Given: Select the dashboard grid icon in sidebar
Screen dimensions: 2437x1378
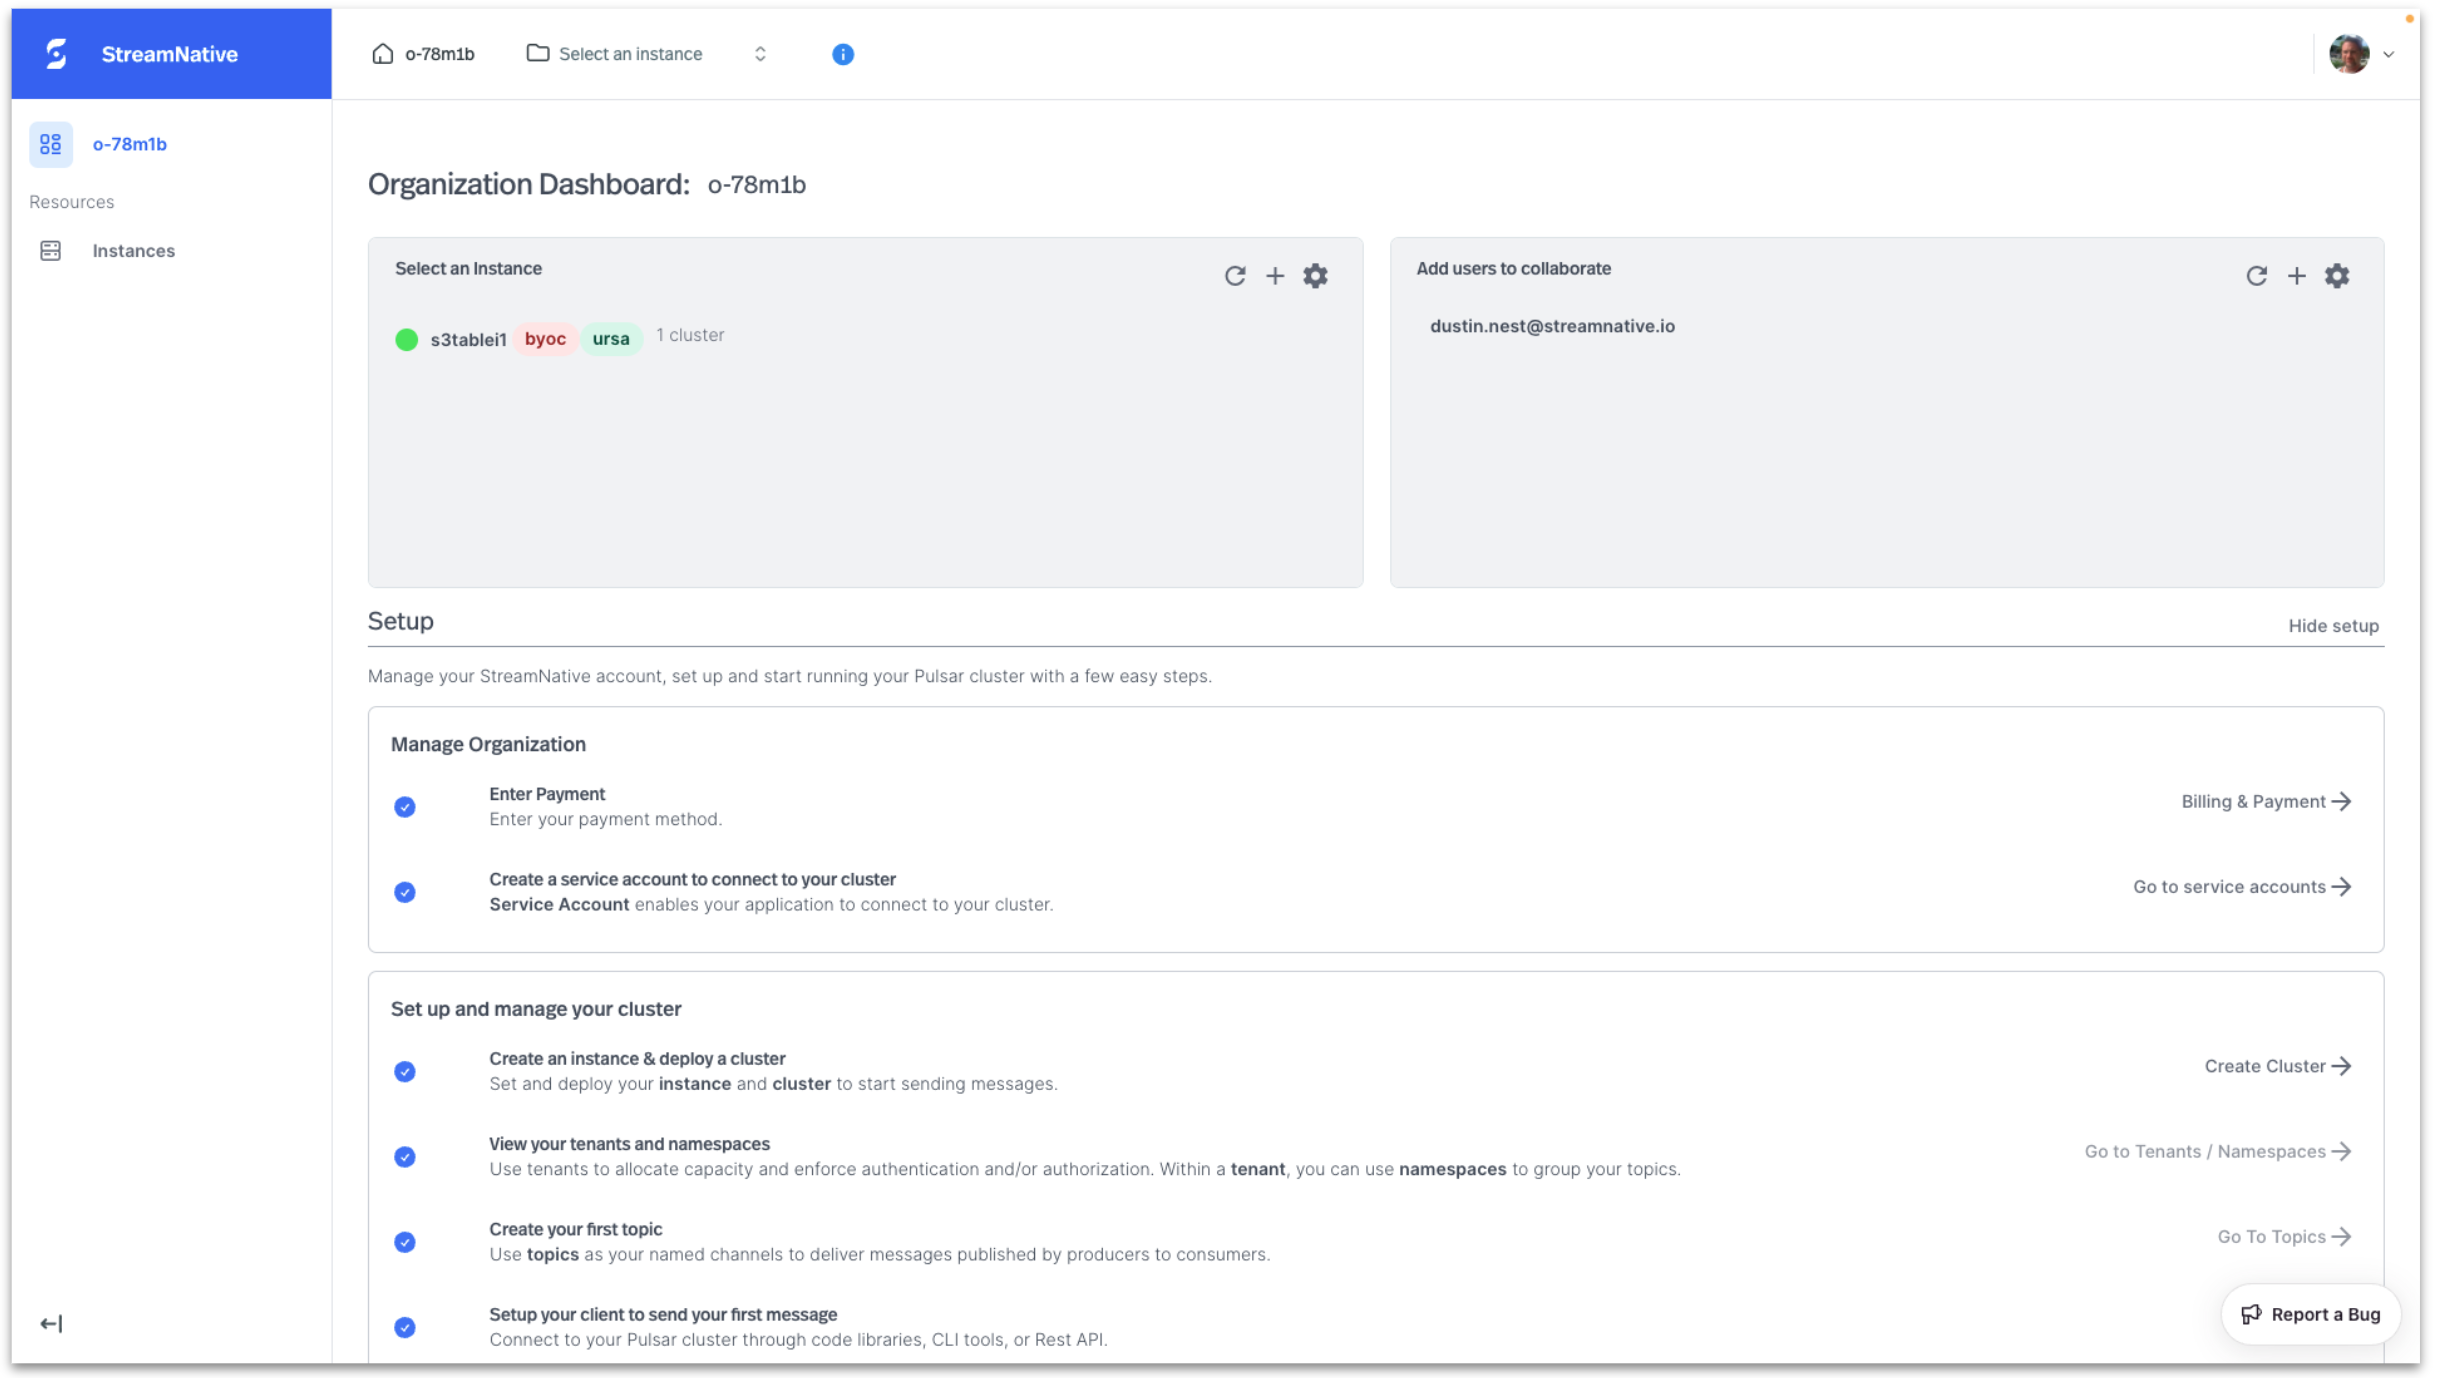Looking at the screenshot, I should point(50,144).
